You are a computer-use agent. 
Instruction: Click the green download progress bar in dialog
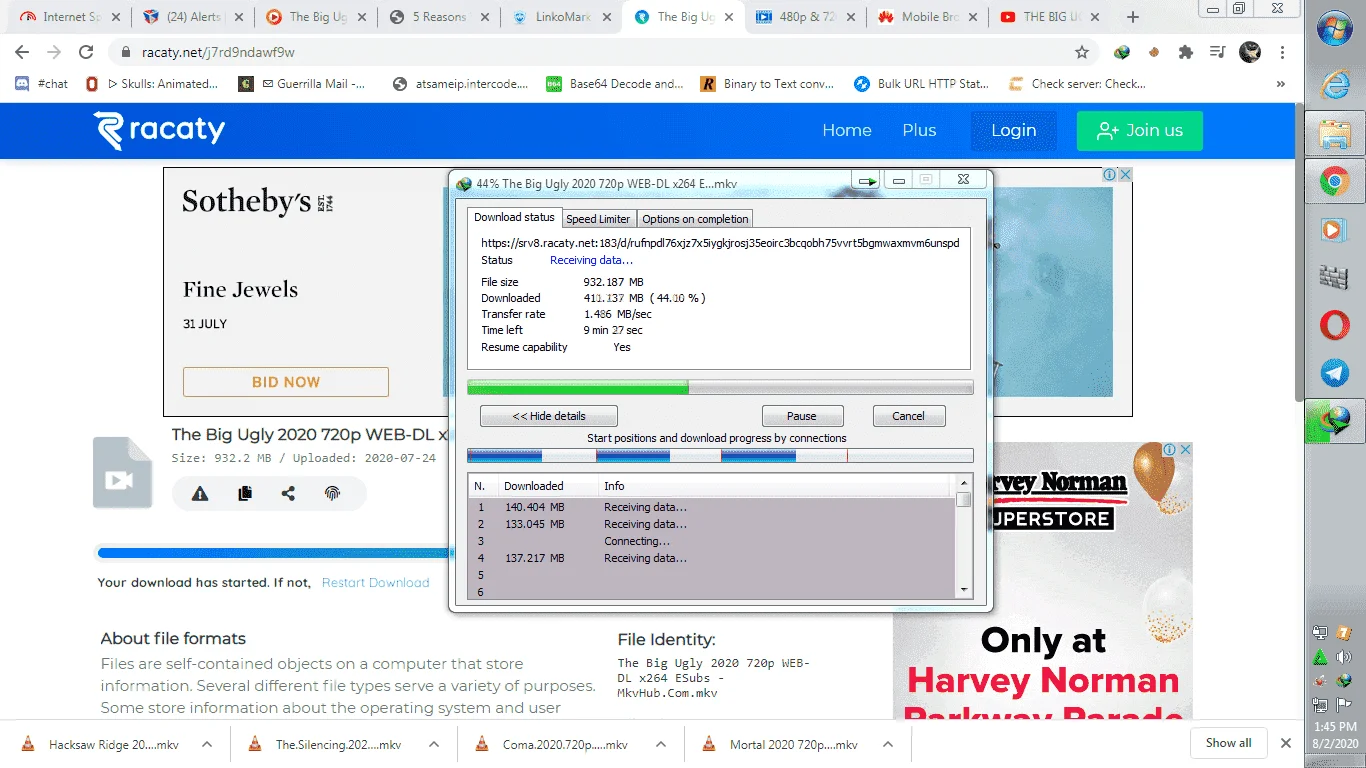point(720,387)
